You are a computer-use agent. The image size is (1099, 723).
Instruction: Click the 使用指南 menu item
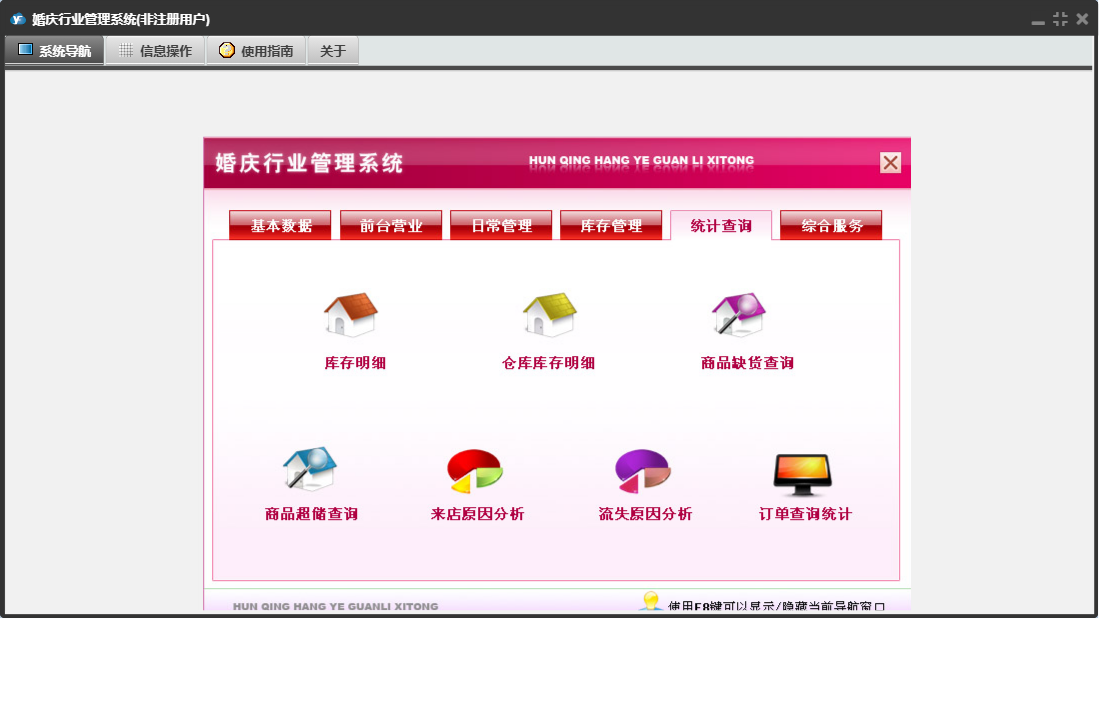pyautogui.click(x=256, y=51)
